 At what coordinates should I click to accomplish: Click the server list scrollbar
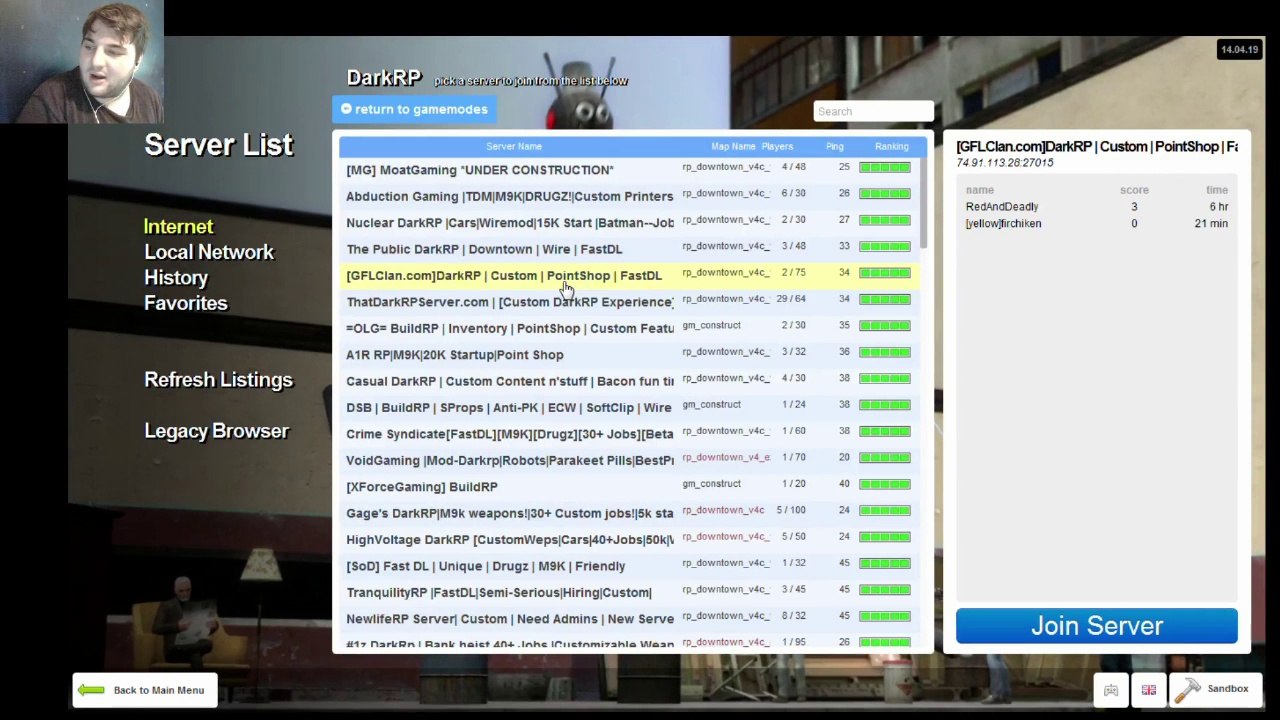click(924, 205)
